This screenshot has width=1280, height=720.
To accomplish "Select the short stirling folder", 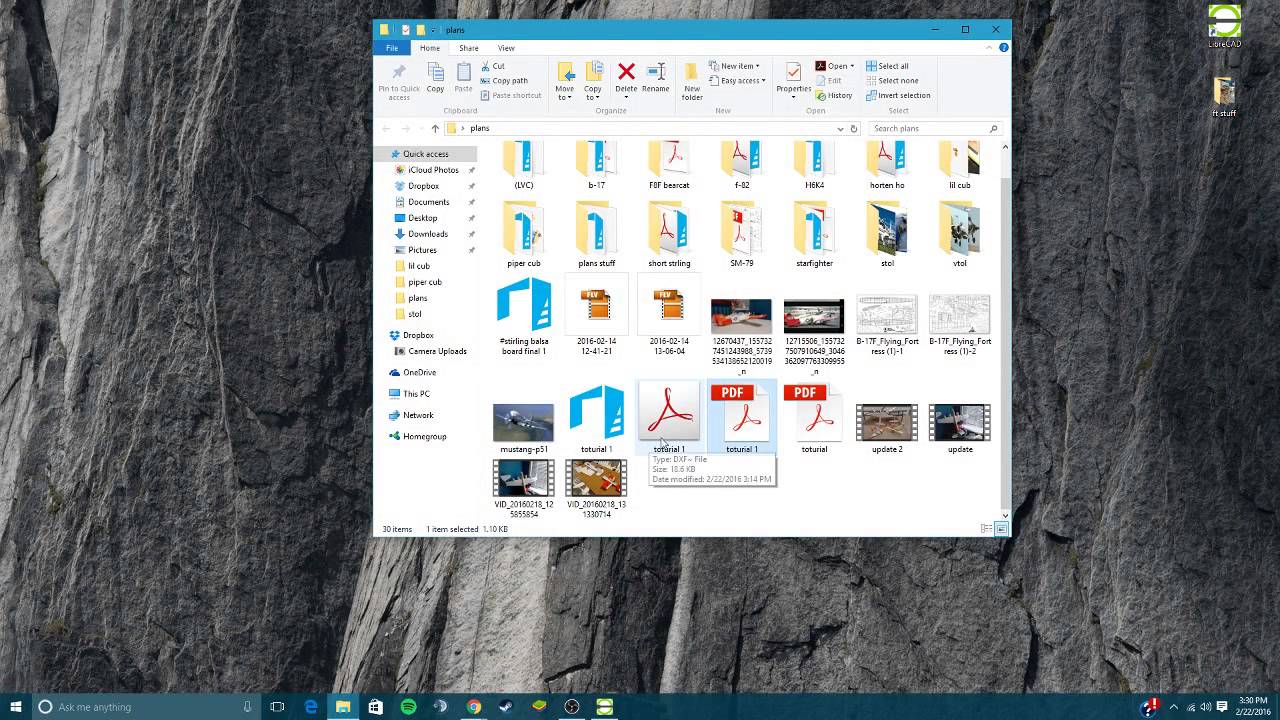I will (x=669, y=235).
